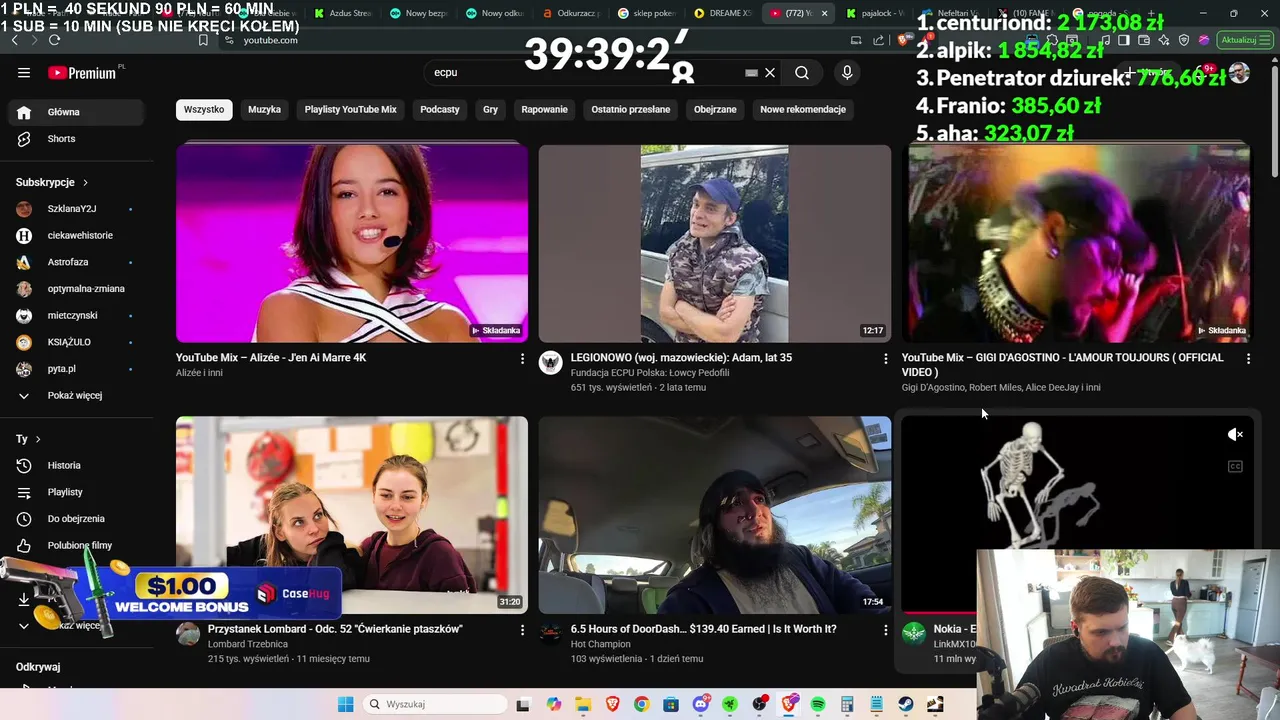This screenshot has width=1280, height=720.
Task: Open DoorDash 6.5 Hours video thumbnail
Action: pyautogui.click(x=715, y=514)
